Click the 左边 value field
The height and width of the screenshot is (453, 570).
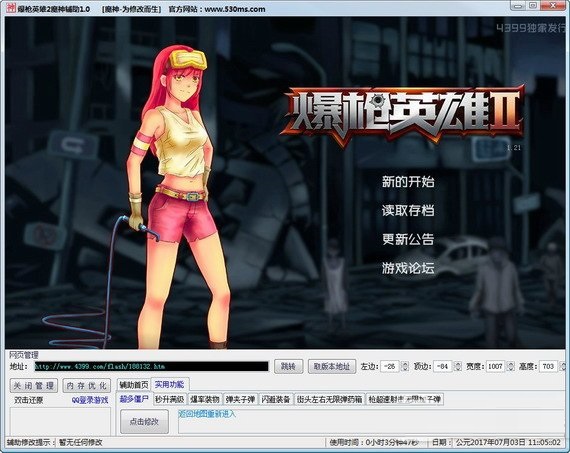(x=390, y=366)
